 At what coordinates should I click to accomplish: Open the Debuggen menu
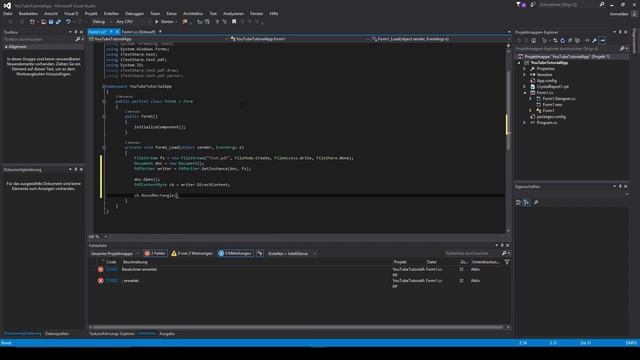pos(134,13)
